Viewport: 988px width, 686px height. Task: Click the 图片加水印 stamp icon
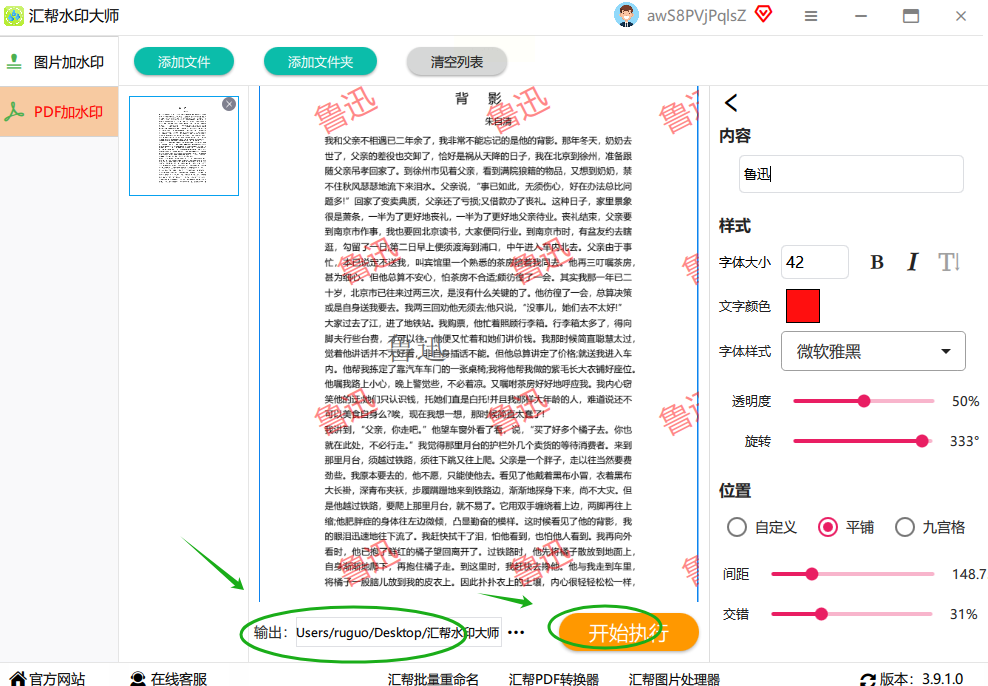13,61
